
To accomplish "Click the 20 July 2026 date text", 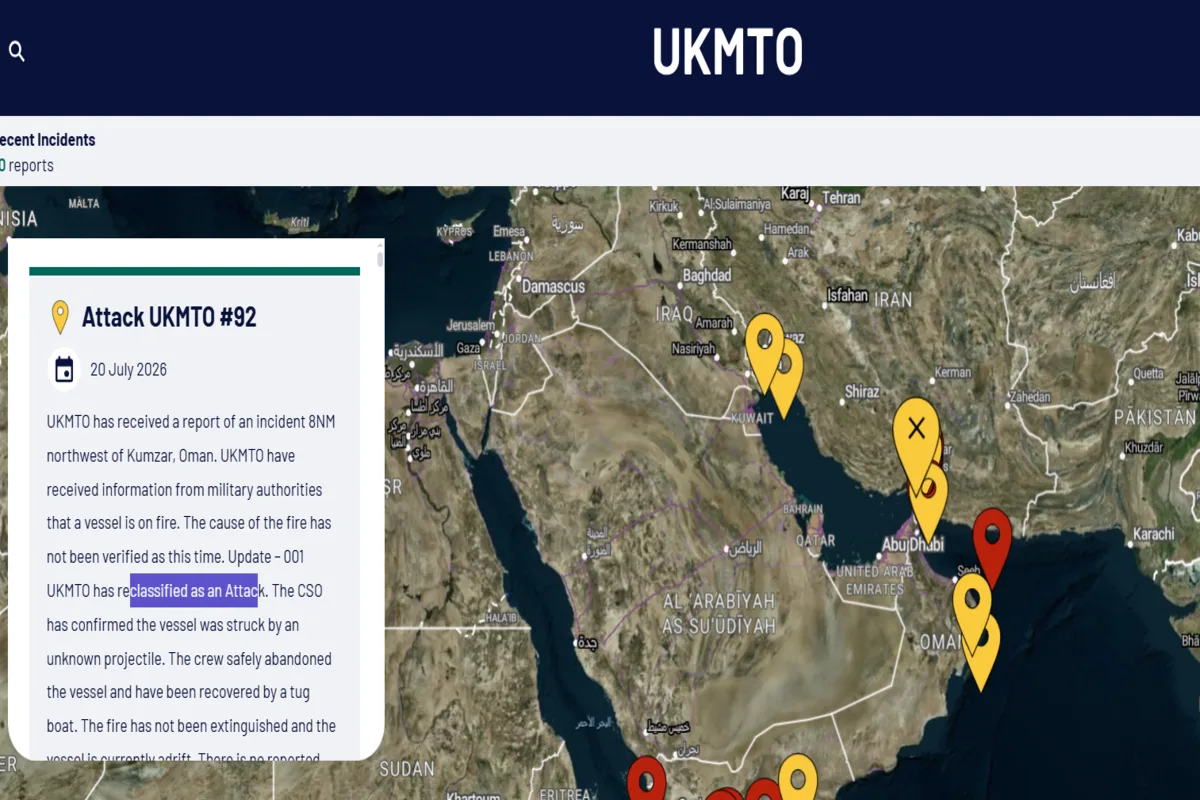I will 128,370.
